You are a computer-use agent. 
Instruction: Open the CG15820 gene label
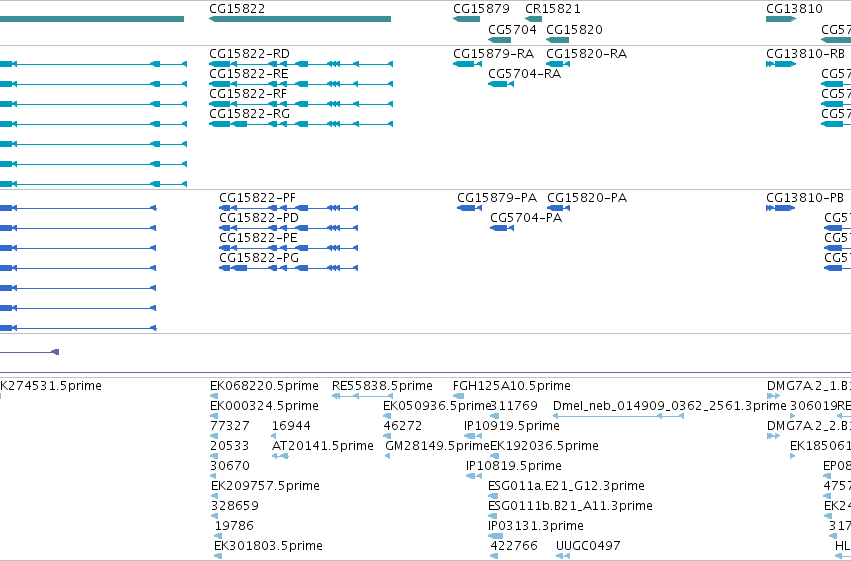[x=574, y=29]
